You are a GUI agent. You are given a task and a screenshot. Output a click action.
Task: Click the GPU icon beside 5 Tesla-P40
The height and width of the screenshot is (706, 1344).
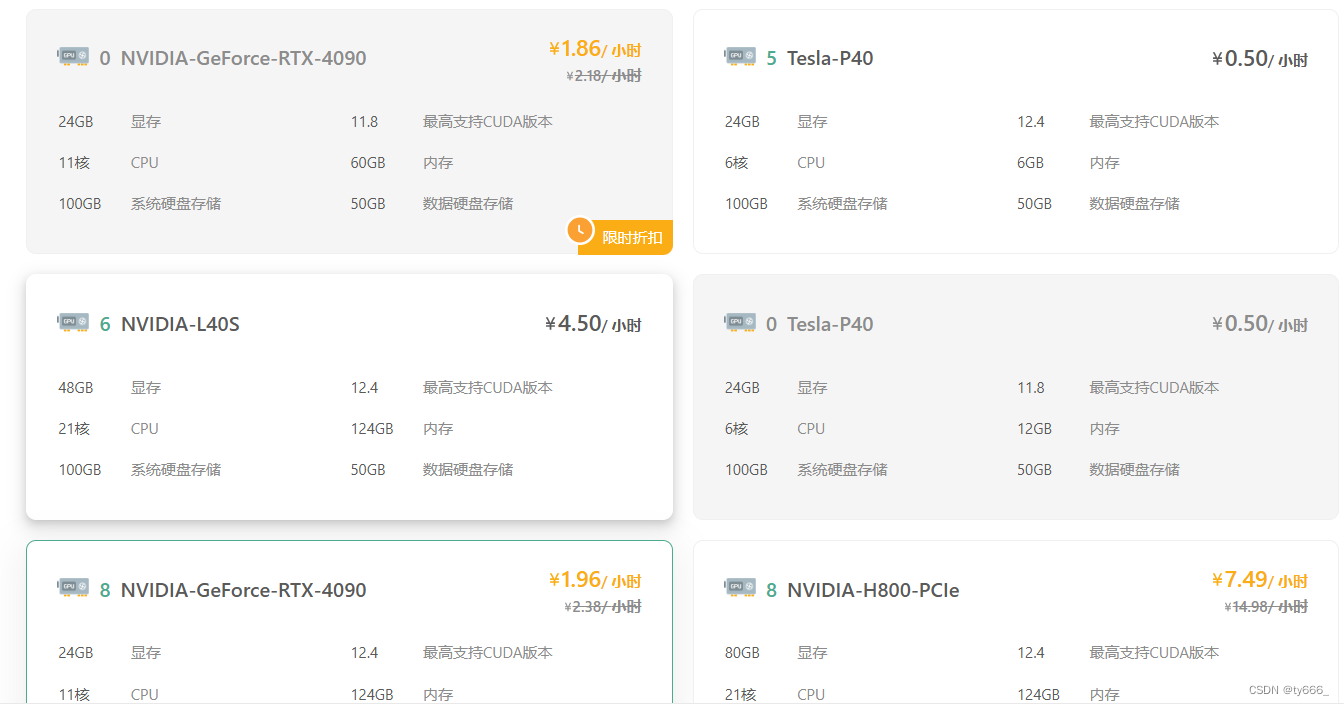coord(740,57)
